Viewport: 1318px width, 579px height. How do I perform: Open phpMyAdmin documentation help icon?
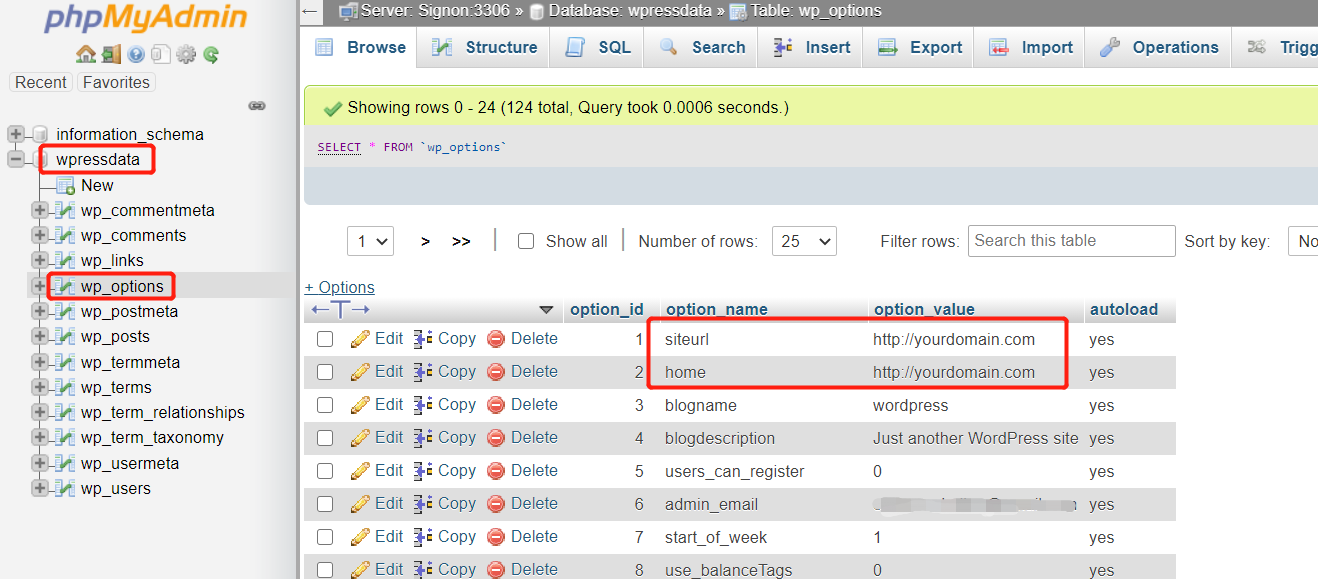click(136, 55)
